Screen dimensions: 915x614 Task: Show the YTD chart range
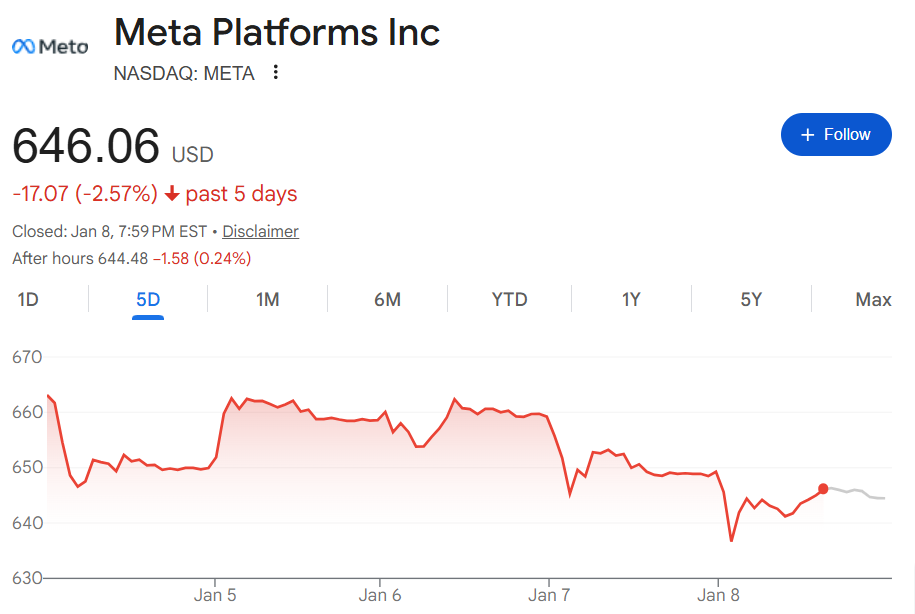tap(509, 300)
